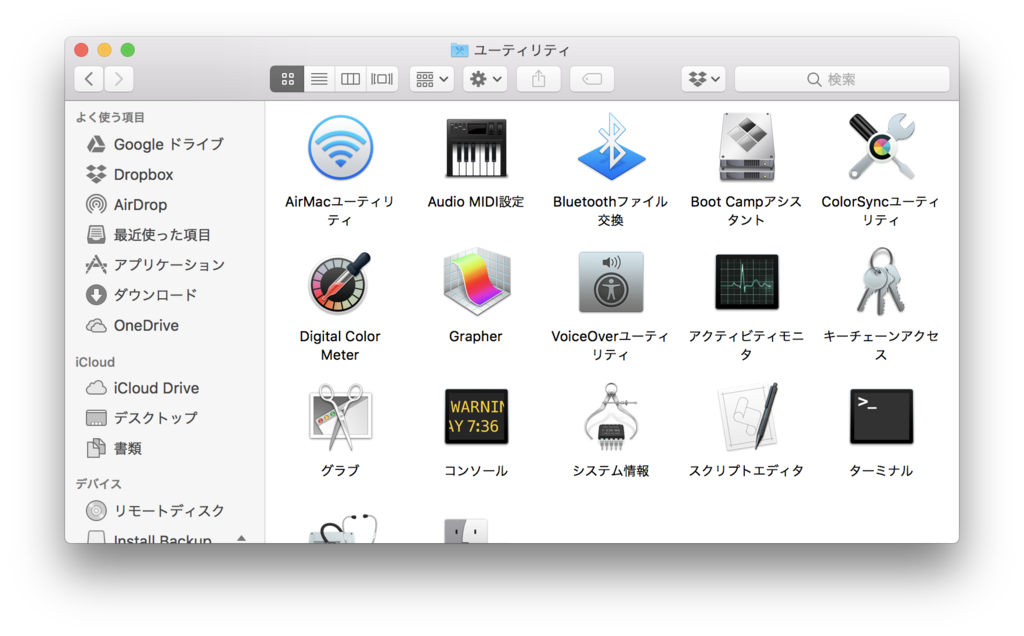Open Terminal (ターミナル)
The width and height of the screenshot is (1024, 636).
(880, 417)
